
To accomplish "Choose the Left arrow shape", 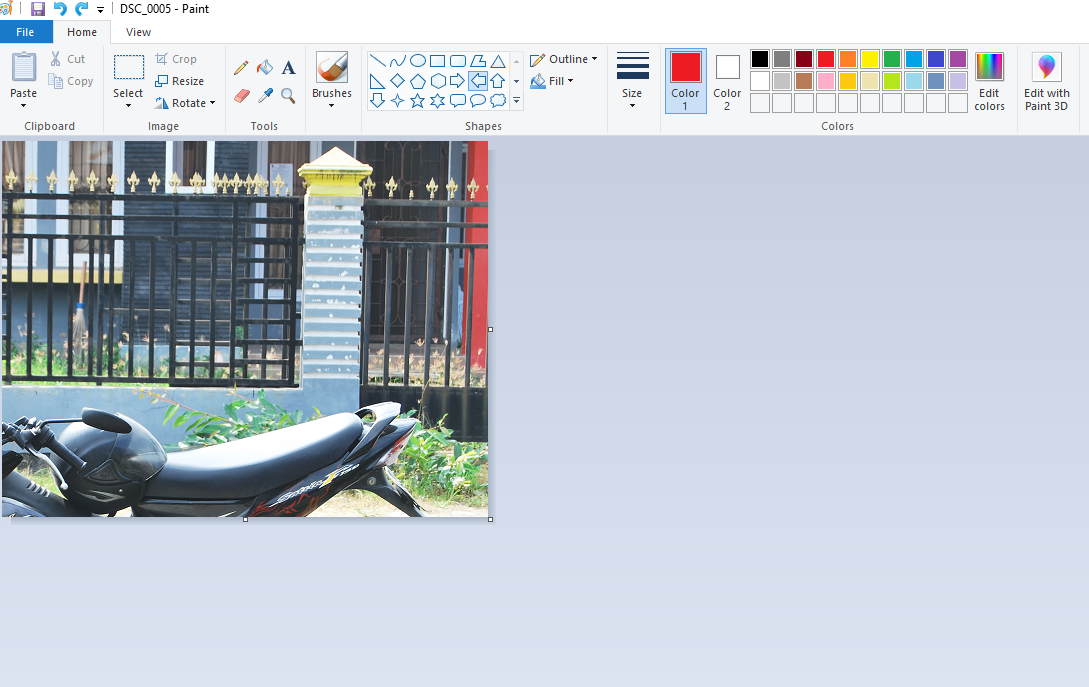I will 478,81.
